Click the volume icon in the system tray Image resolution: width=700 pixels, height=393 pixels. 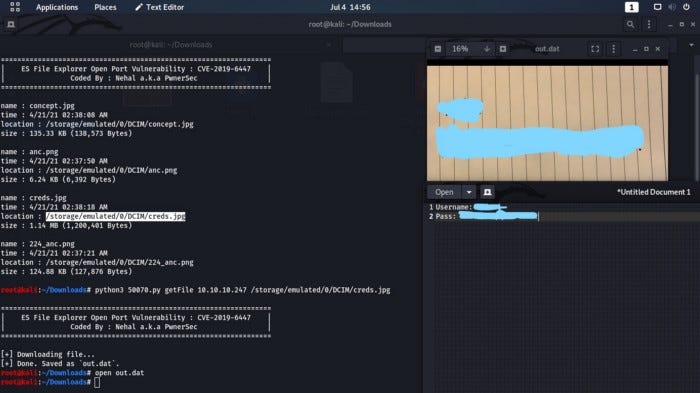point(672,7)
